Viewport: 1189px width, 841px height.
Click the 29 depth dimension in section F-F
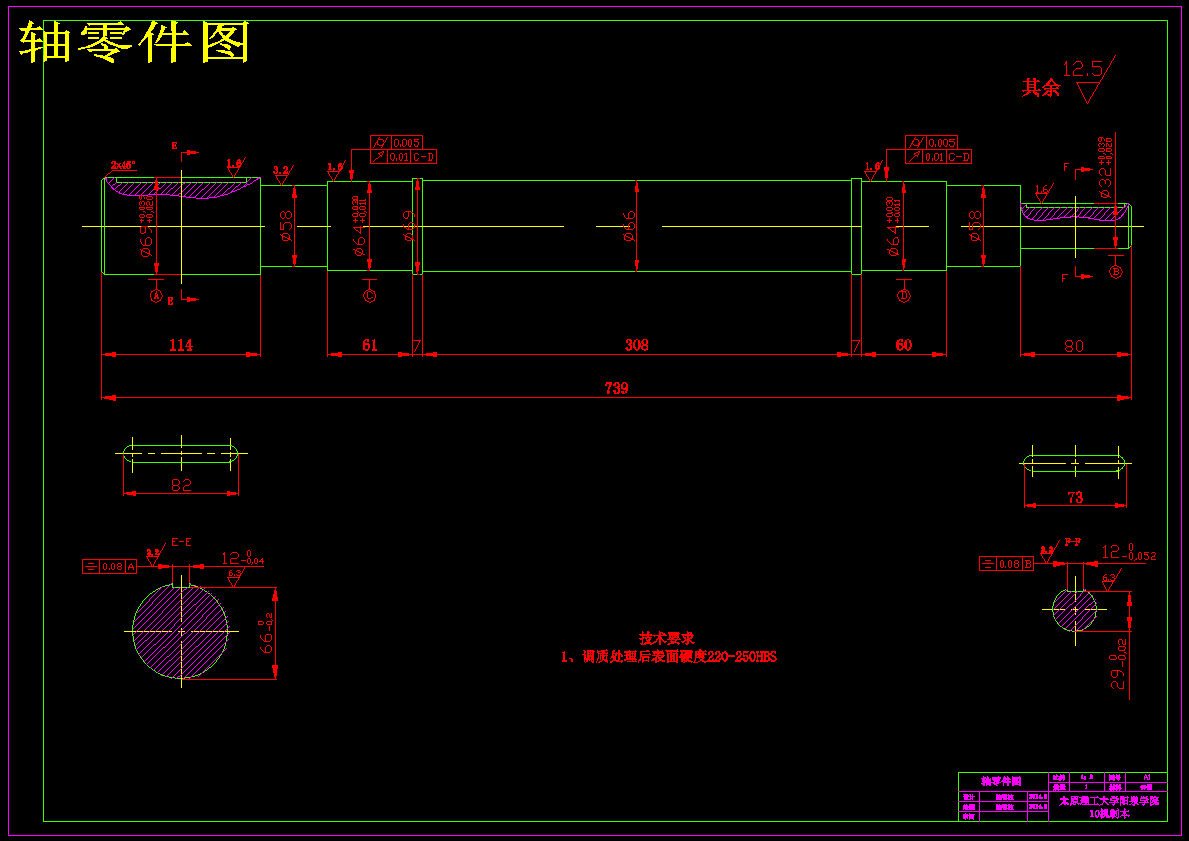coord(1119,664)
